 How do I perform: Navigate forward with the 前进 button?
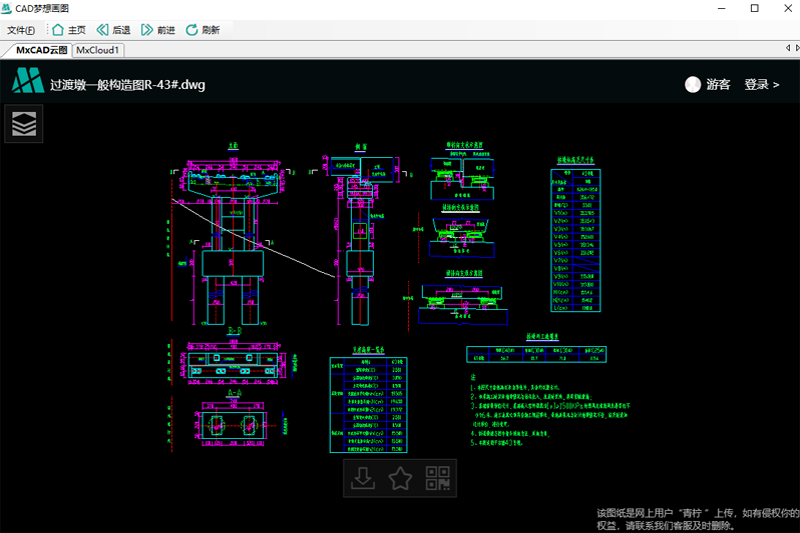tap(158, 30)
